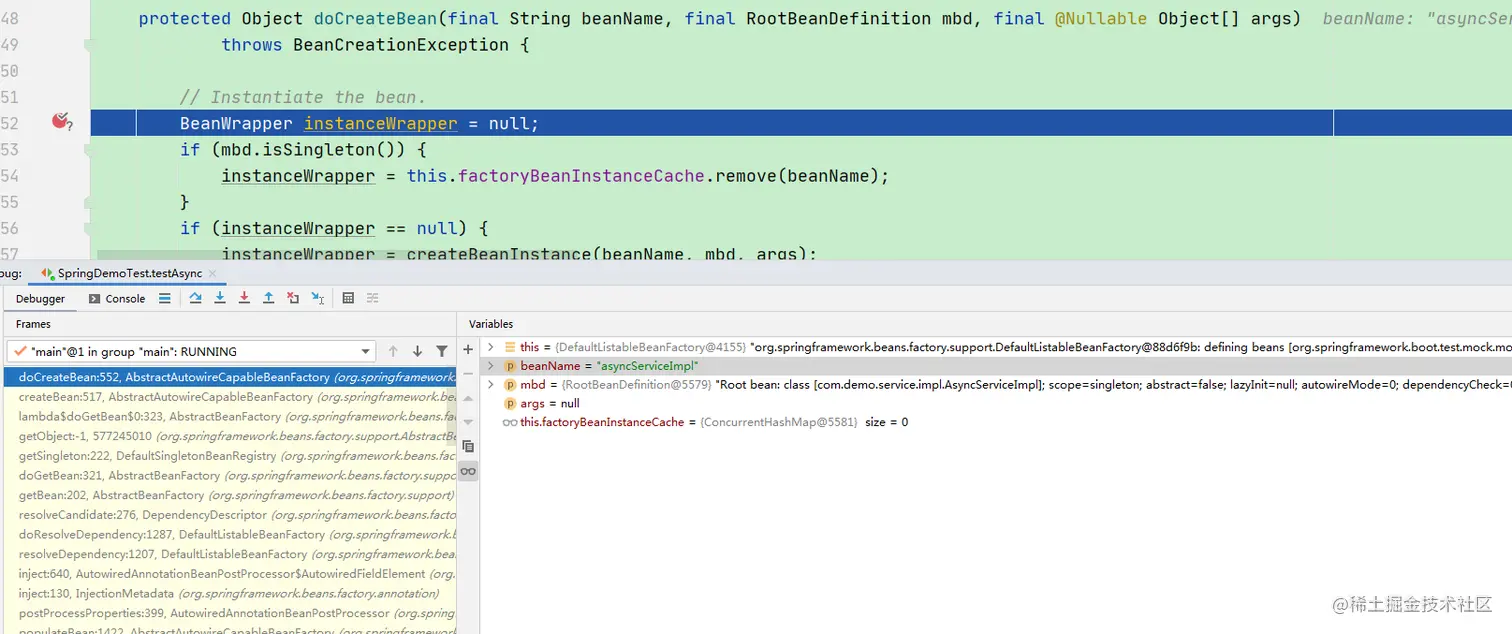Click the Variables panel header
Screen dimensions: 1512x634
pos(491,324)
